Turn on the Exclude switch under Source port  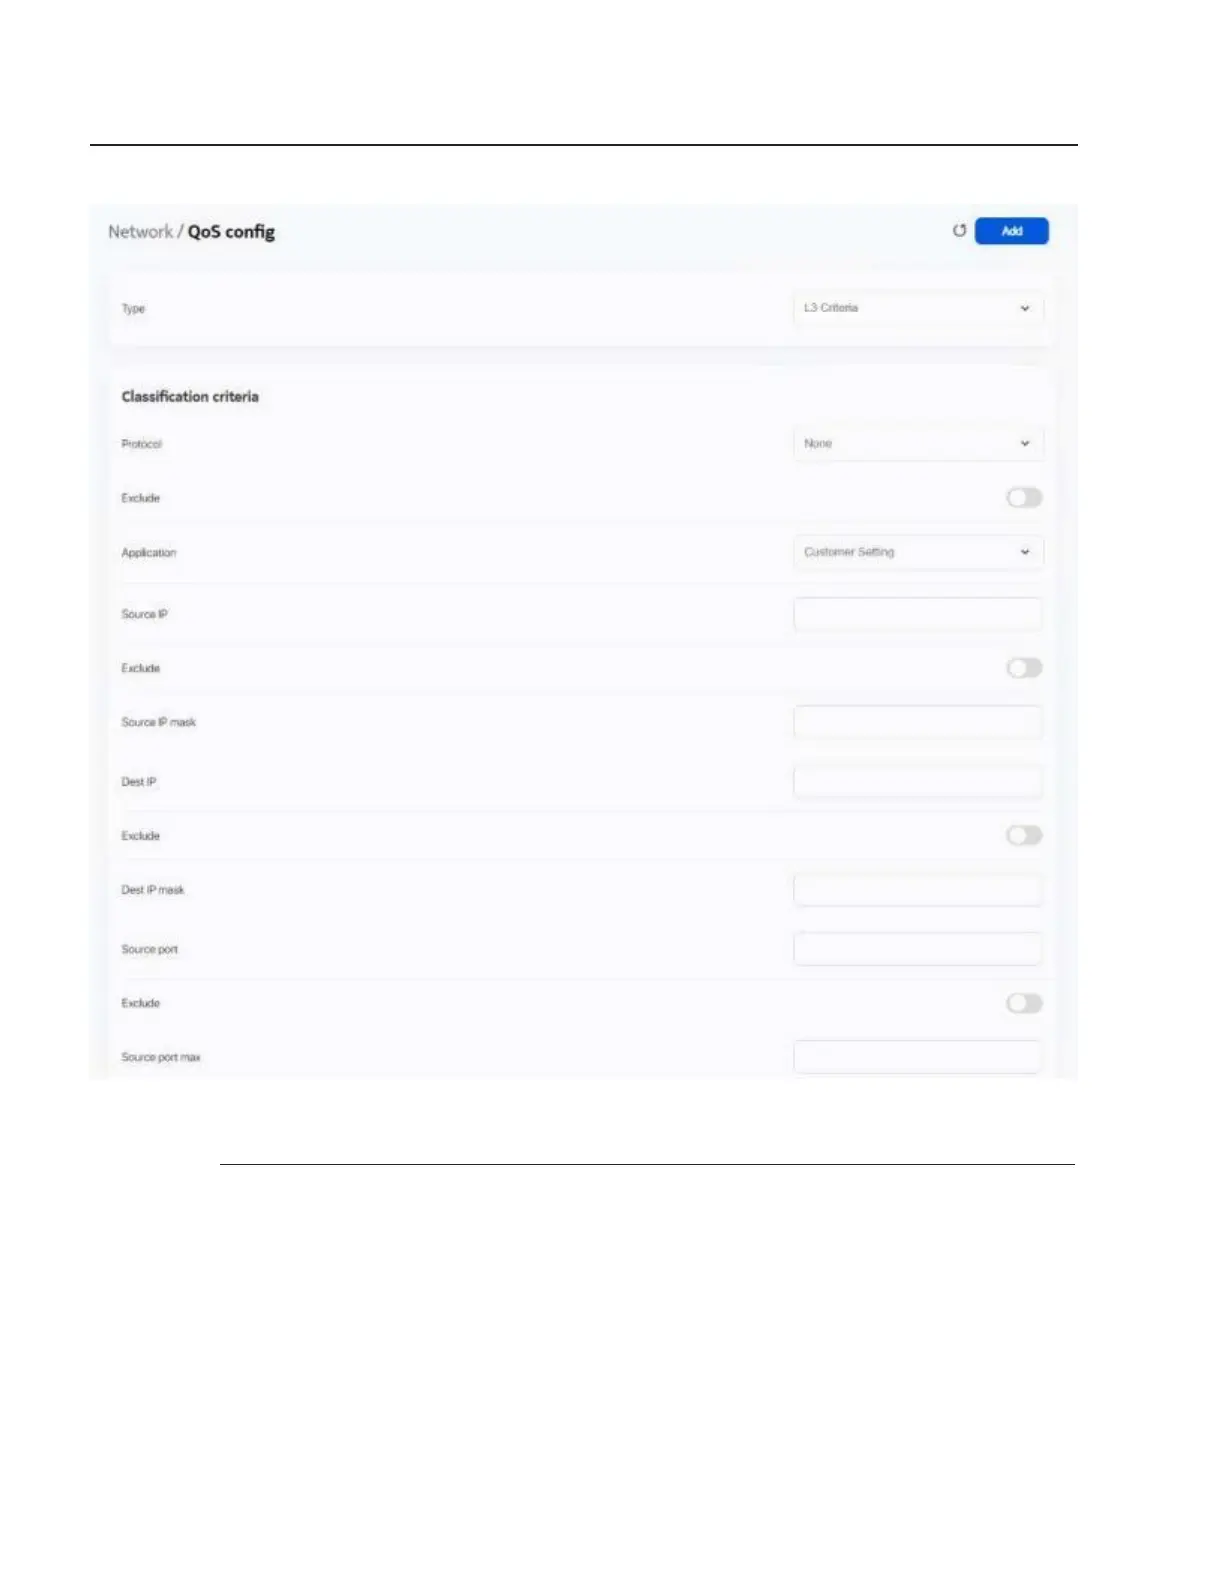[1024, 1003]
